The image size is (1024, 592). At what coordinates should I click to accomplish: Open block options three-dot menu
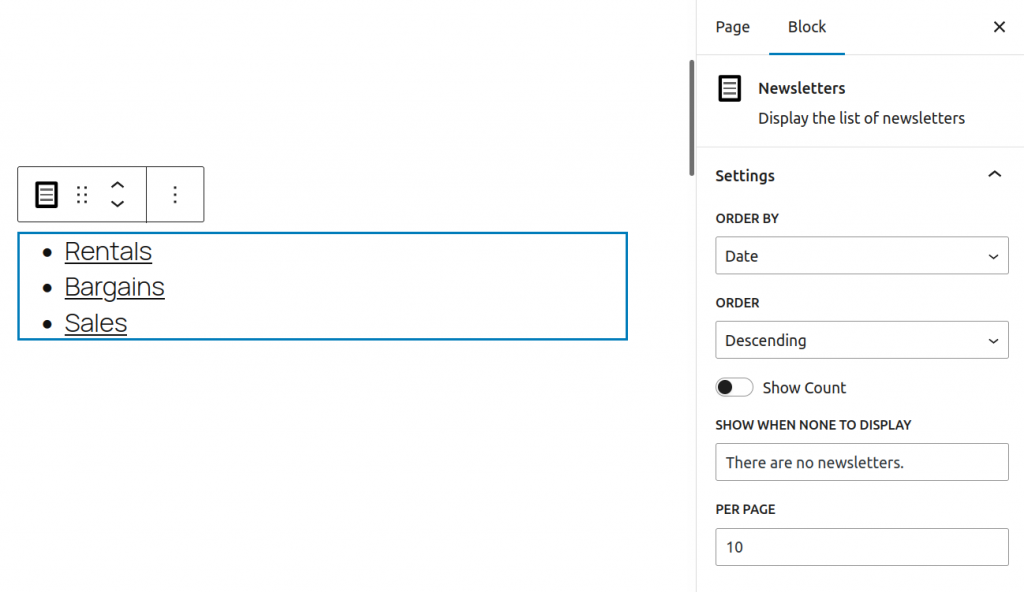(175, 194)
